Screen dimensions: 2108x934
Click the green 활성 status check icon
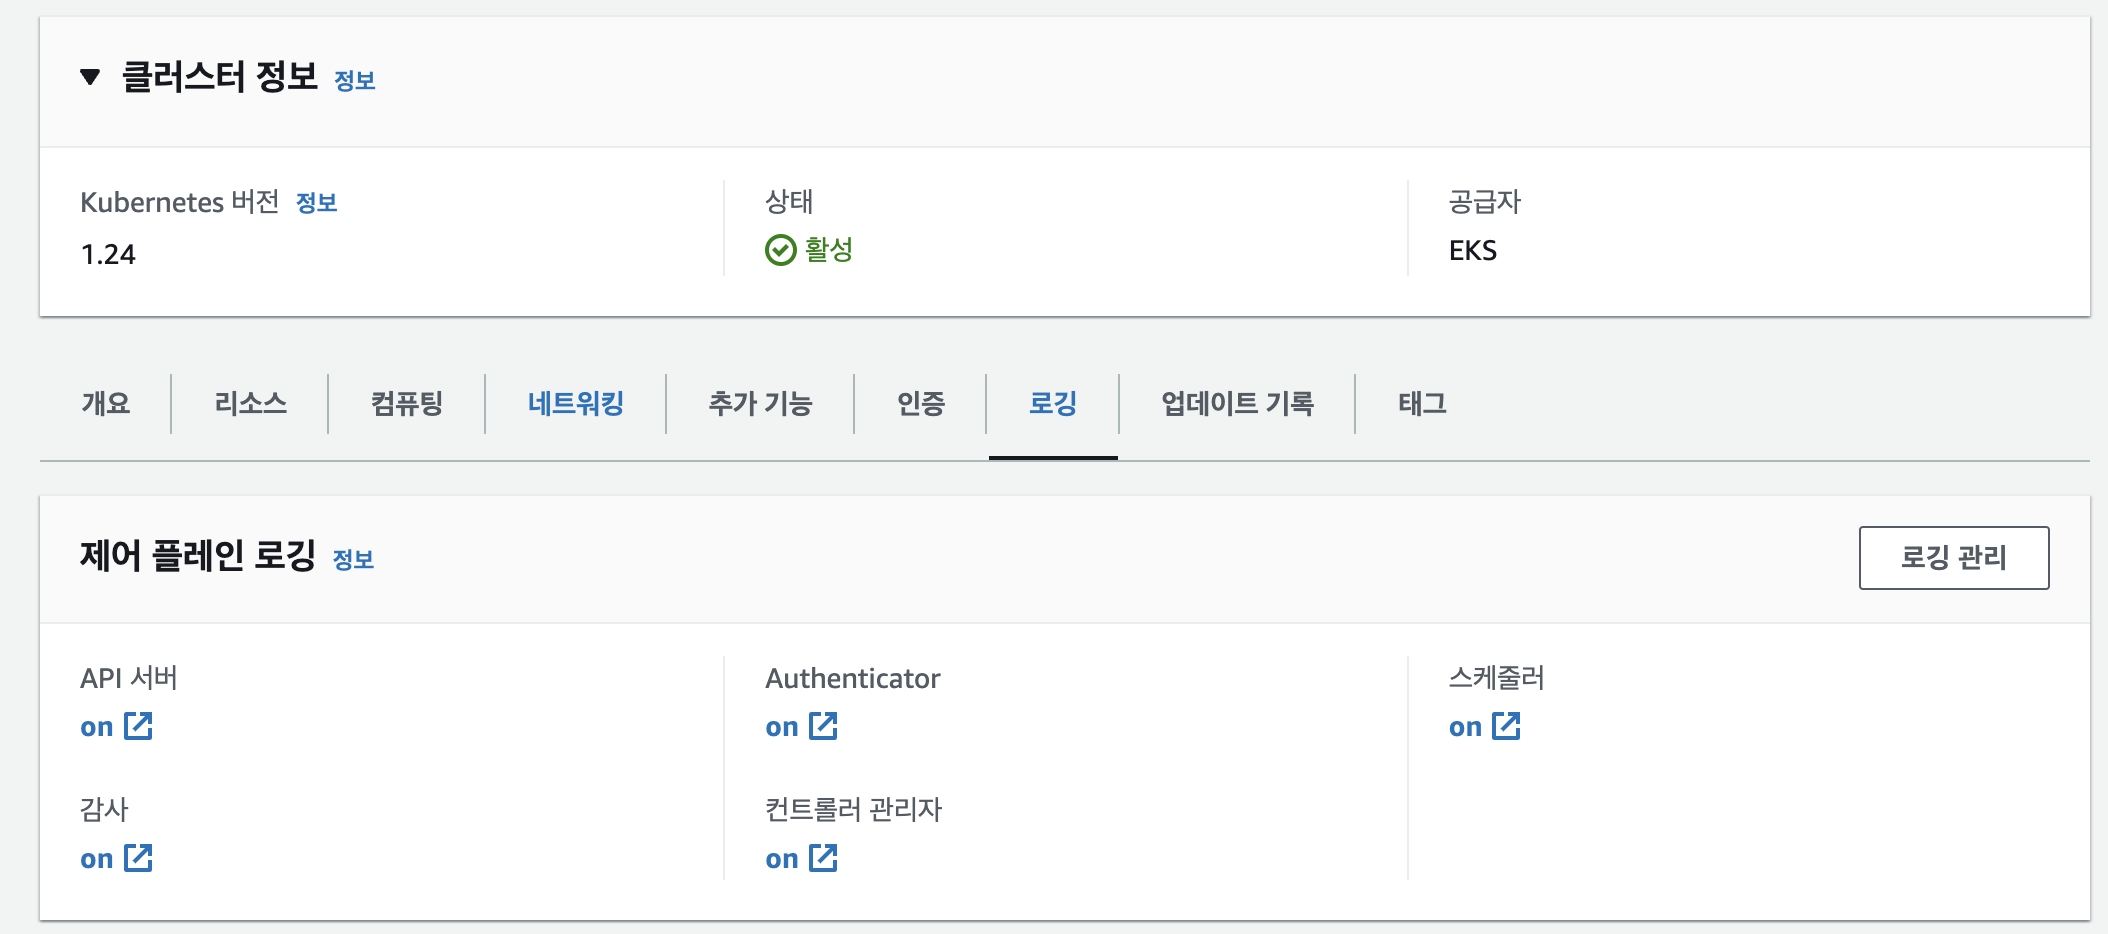click(x=780, y=250)
